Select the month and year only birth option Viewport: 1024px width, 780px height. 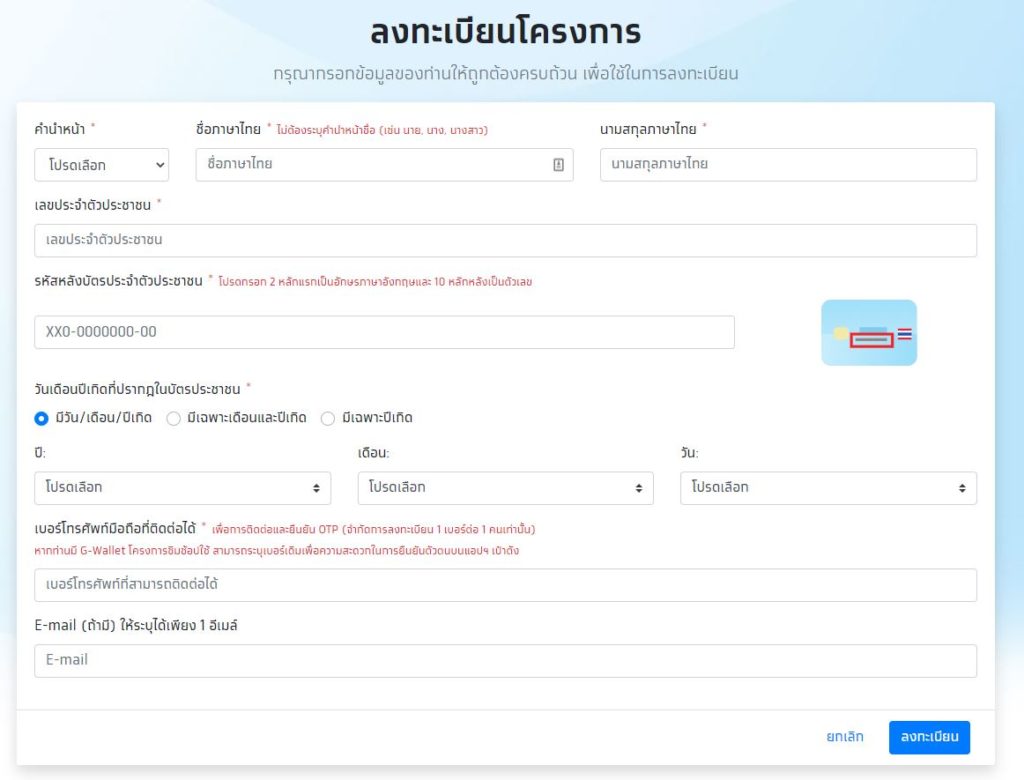click(173, 418)
